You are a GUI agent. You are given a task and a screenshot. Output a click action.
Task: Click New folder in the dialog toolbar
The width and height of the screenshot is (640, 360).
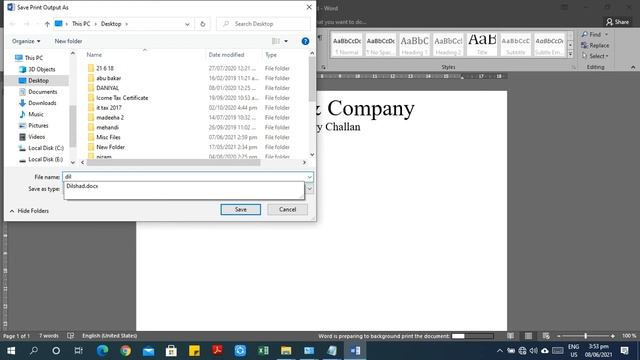(x=68, y=41)
